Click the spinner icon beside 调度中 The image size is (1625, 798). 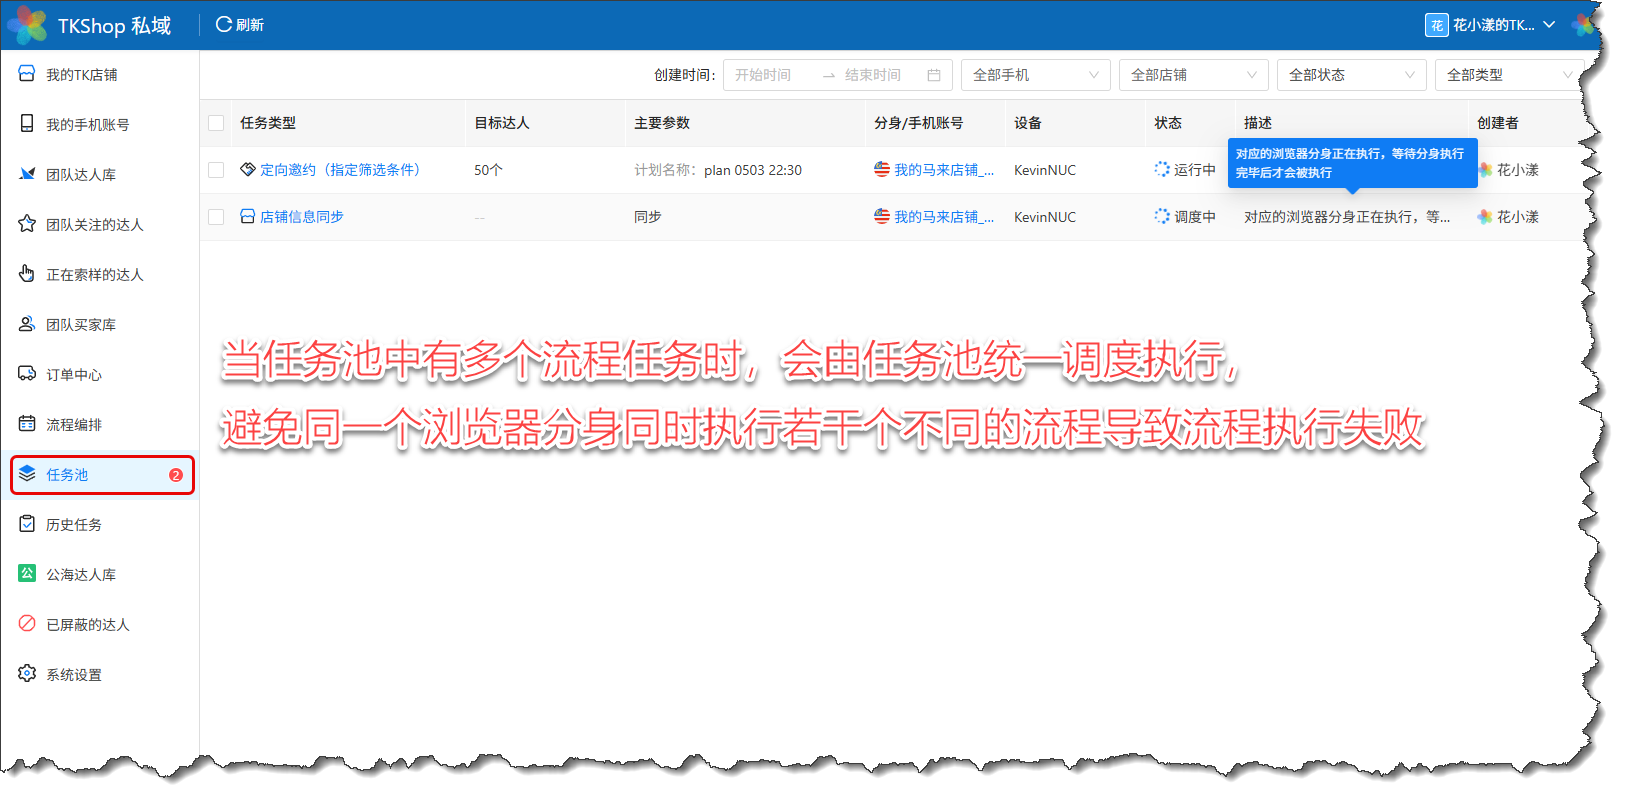(x=1162, y=217)
